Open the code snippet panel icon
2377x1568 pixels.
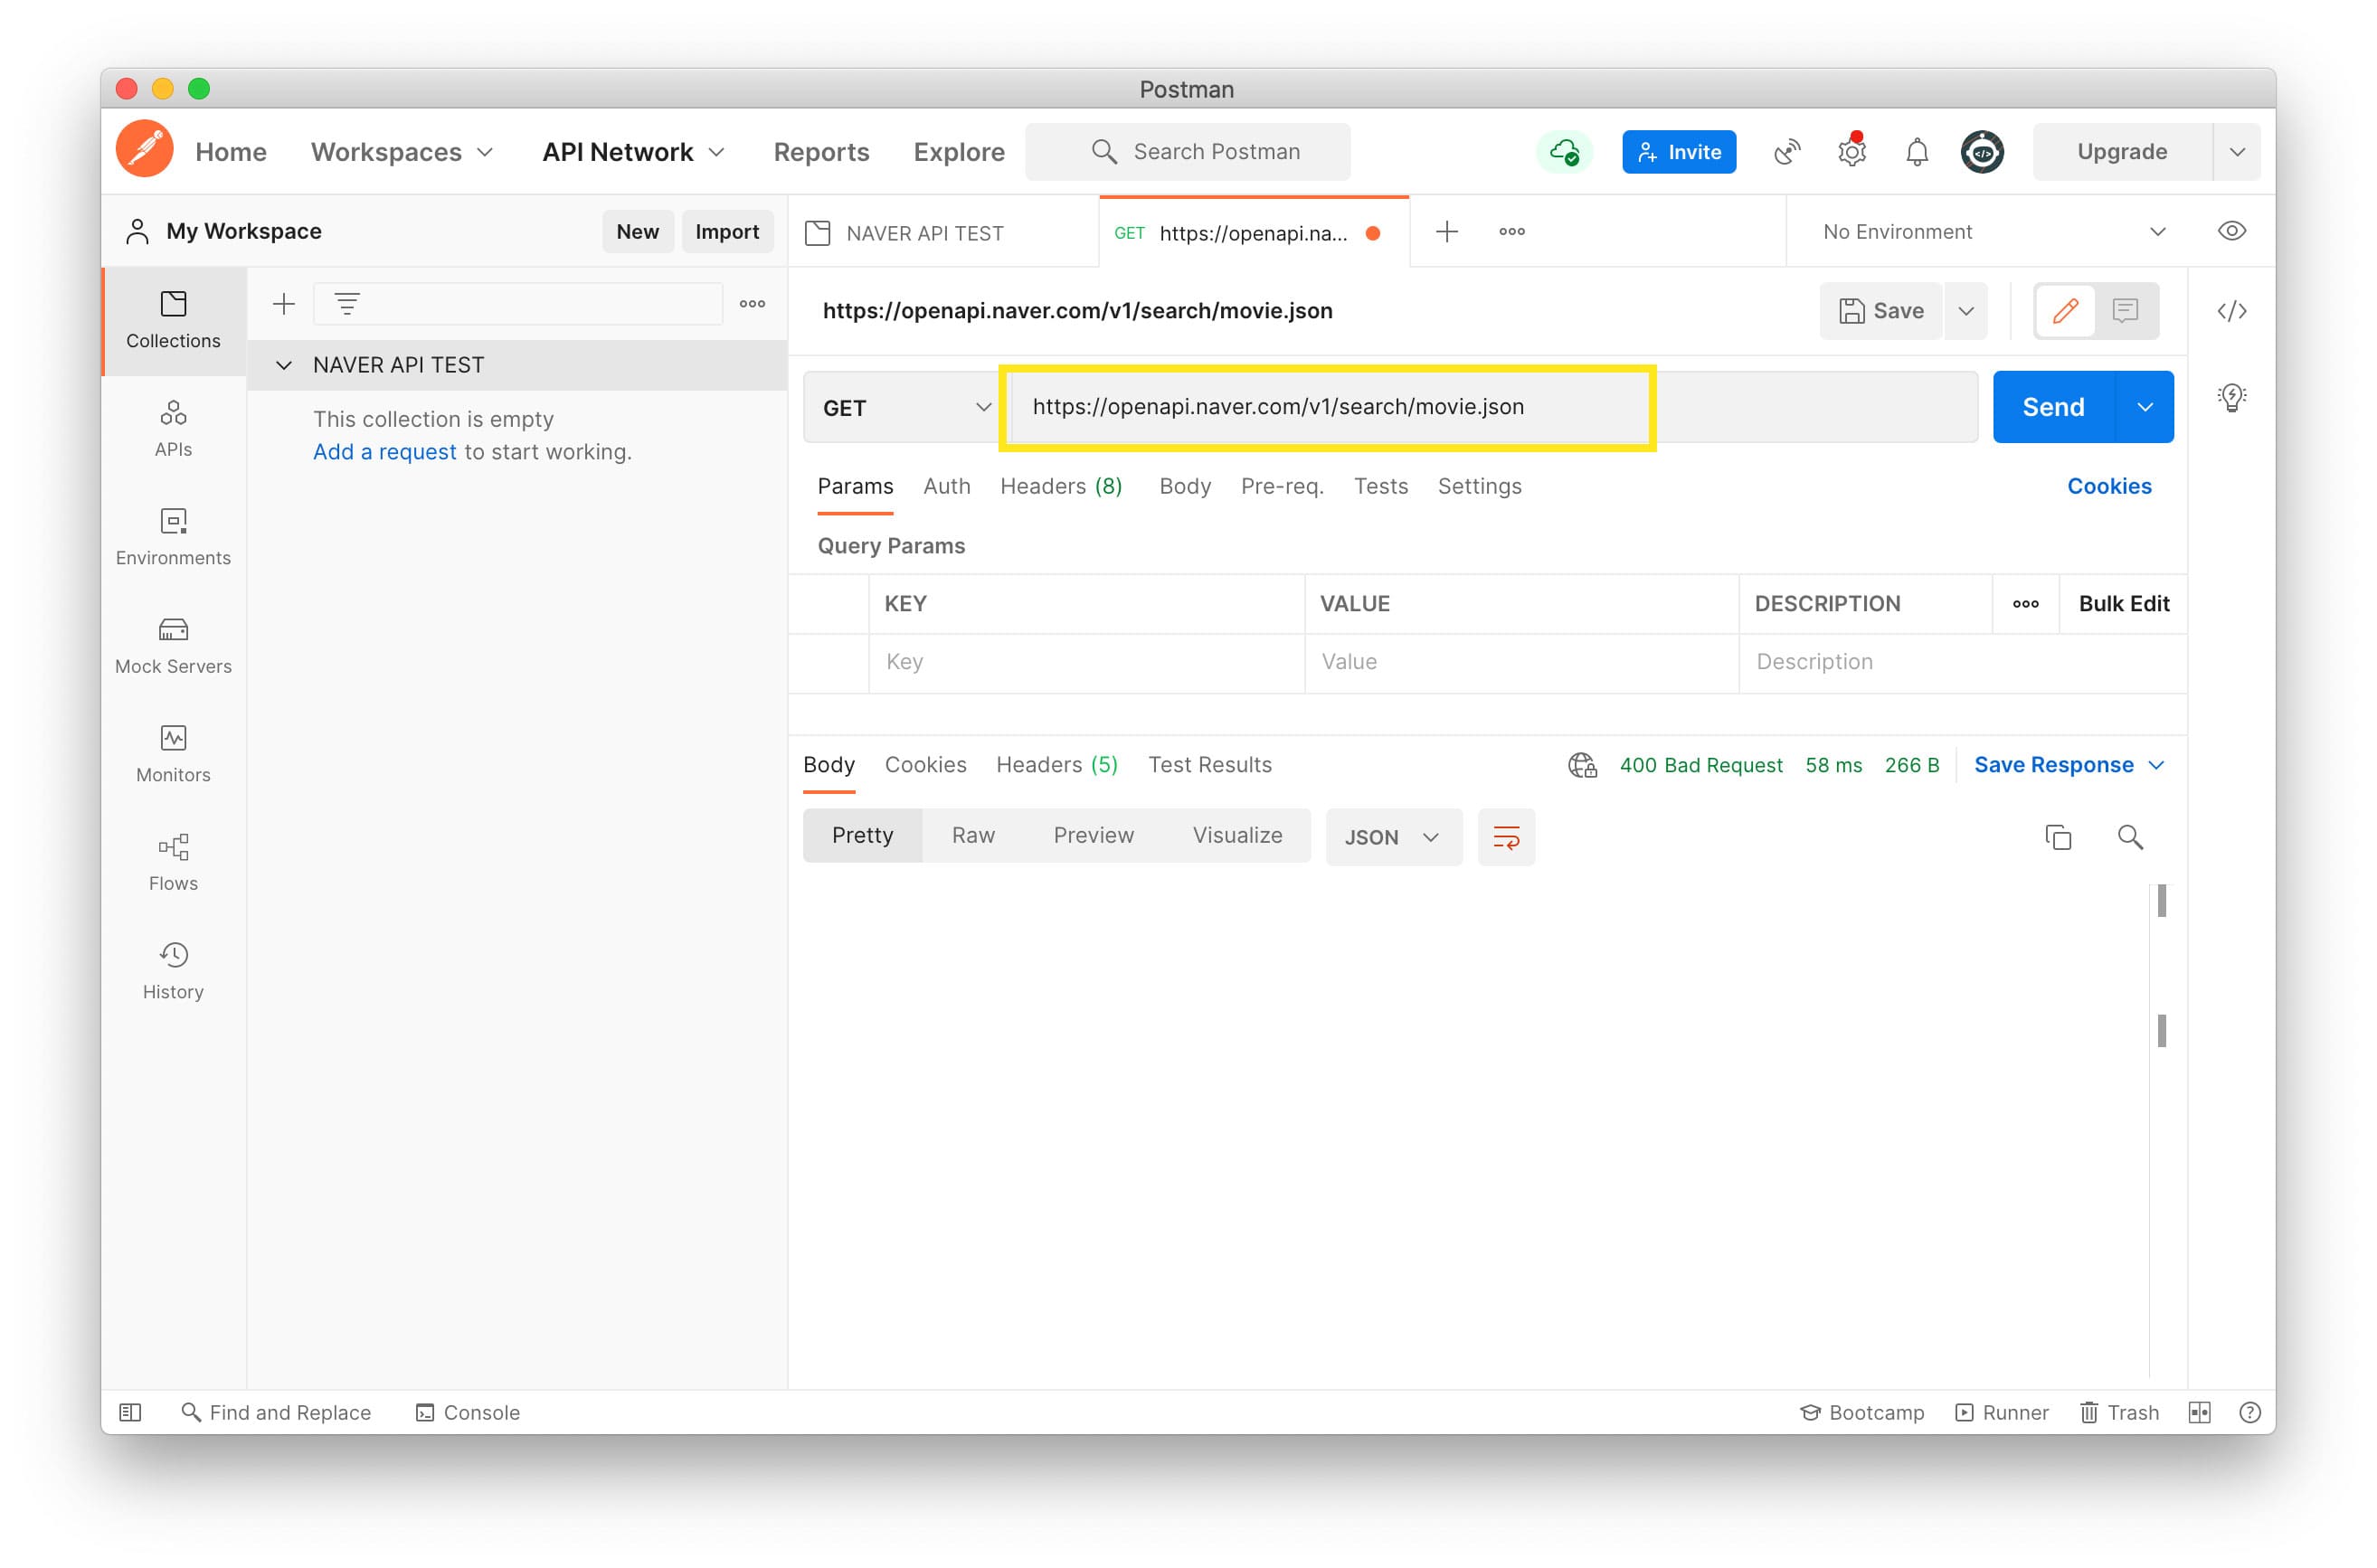[2231, 311]
